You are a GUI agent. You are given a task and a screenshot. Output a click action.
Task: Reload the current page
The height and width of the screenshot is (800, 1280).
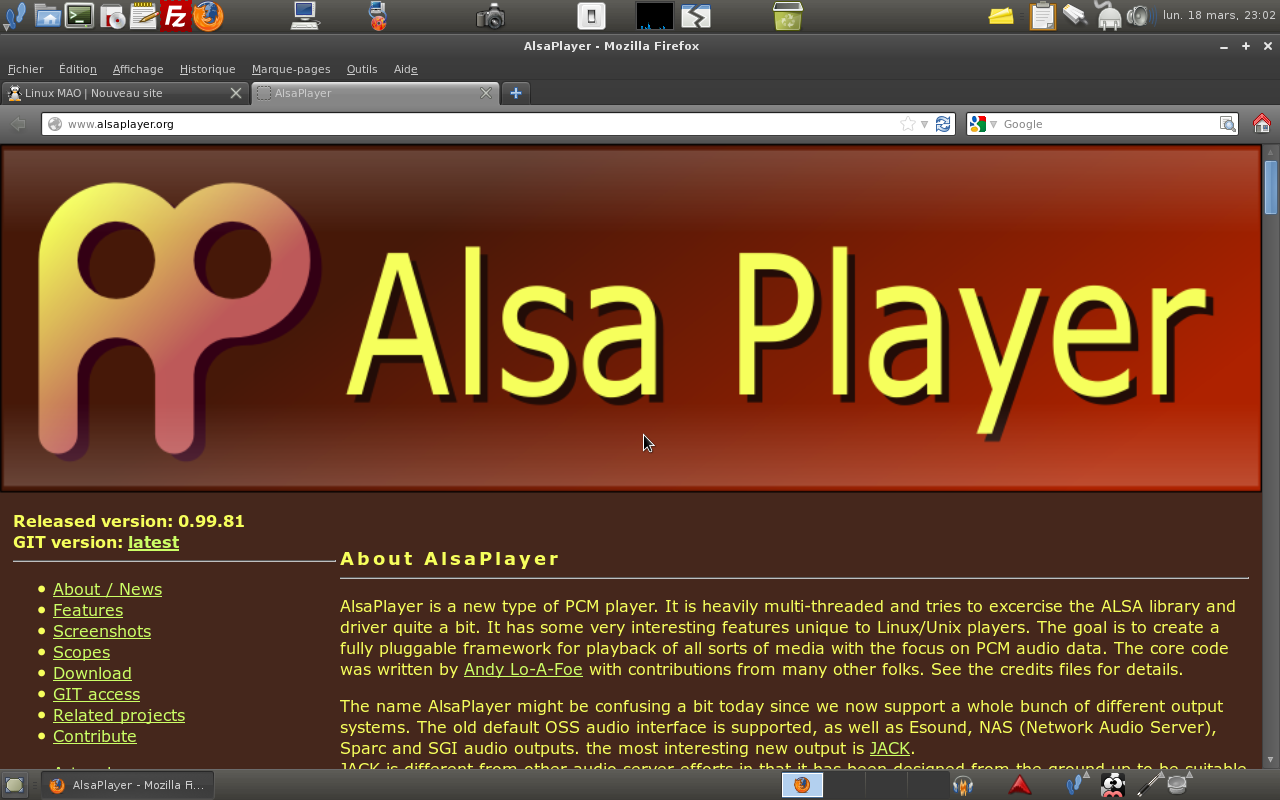click(x=943, y=124)
